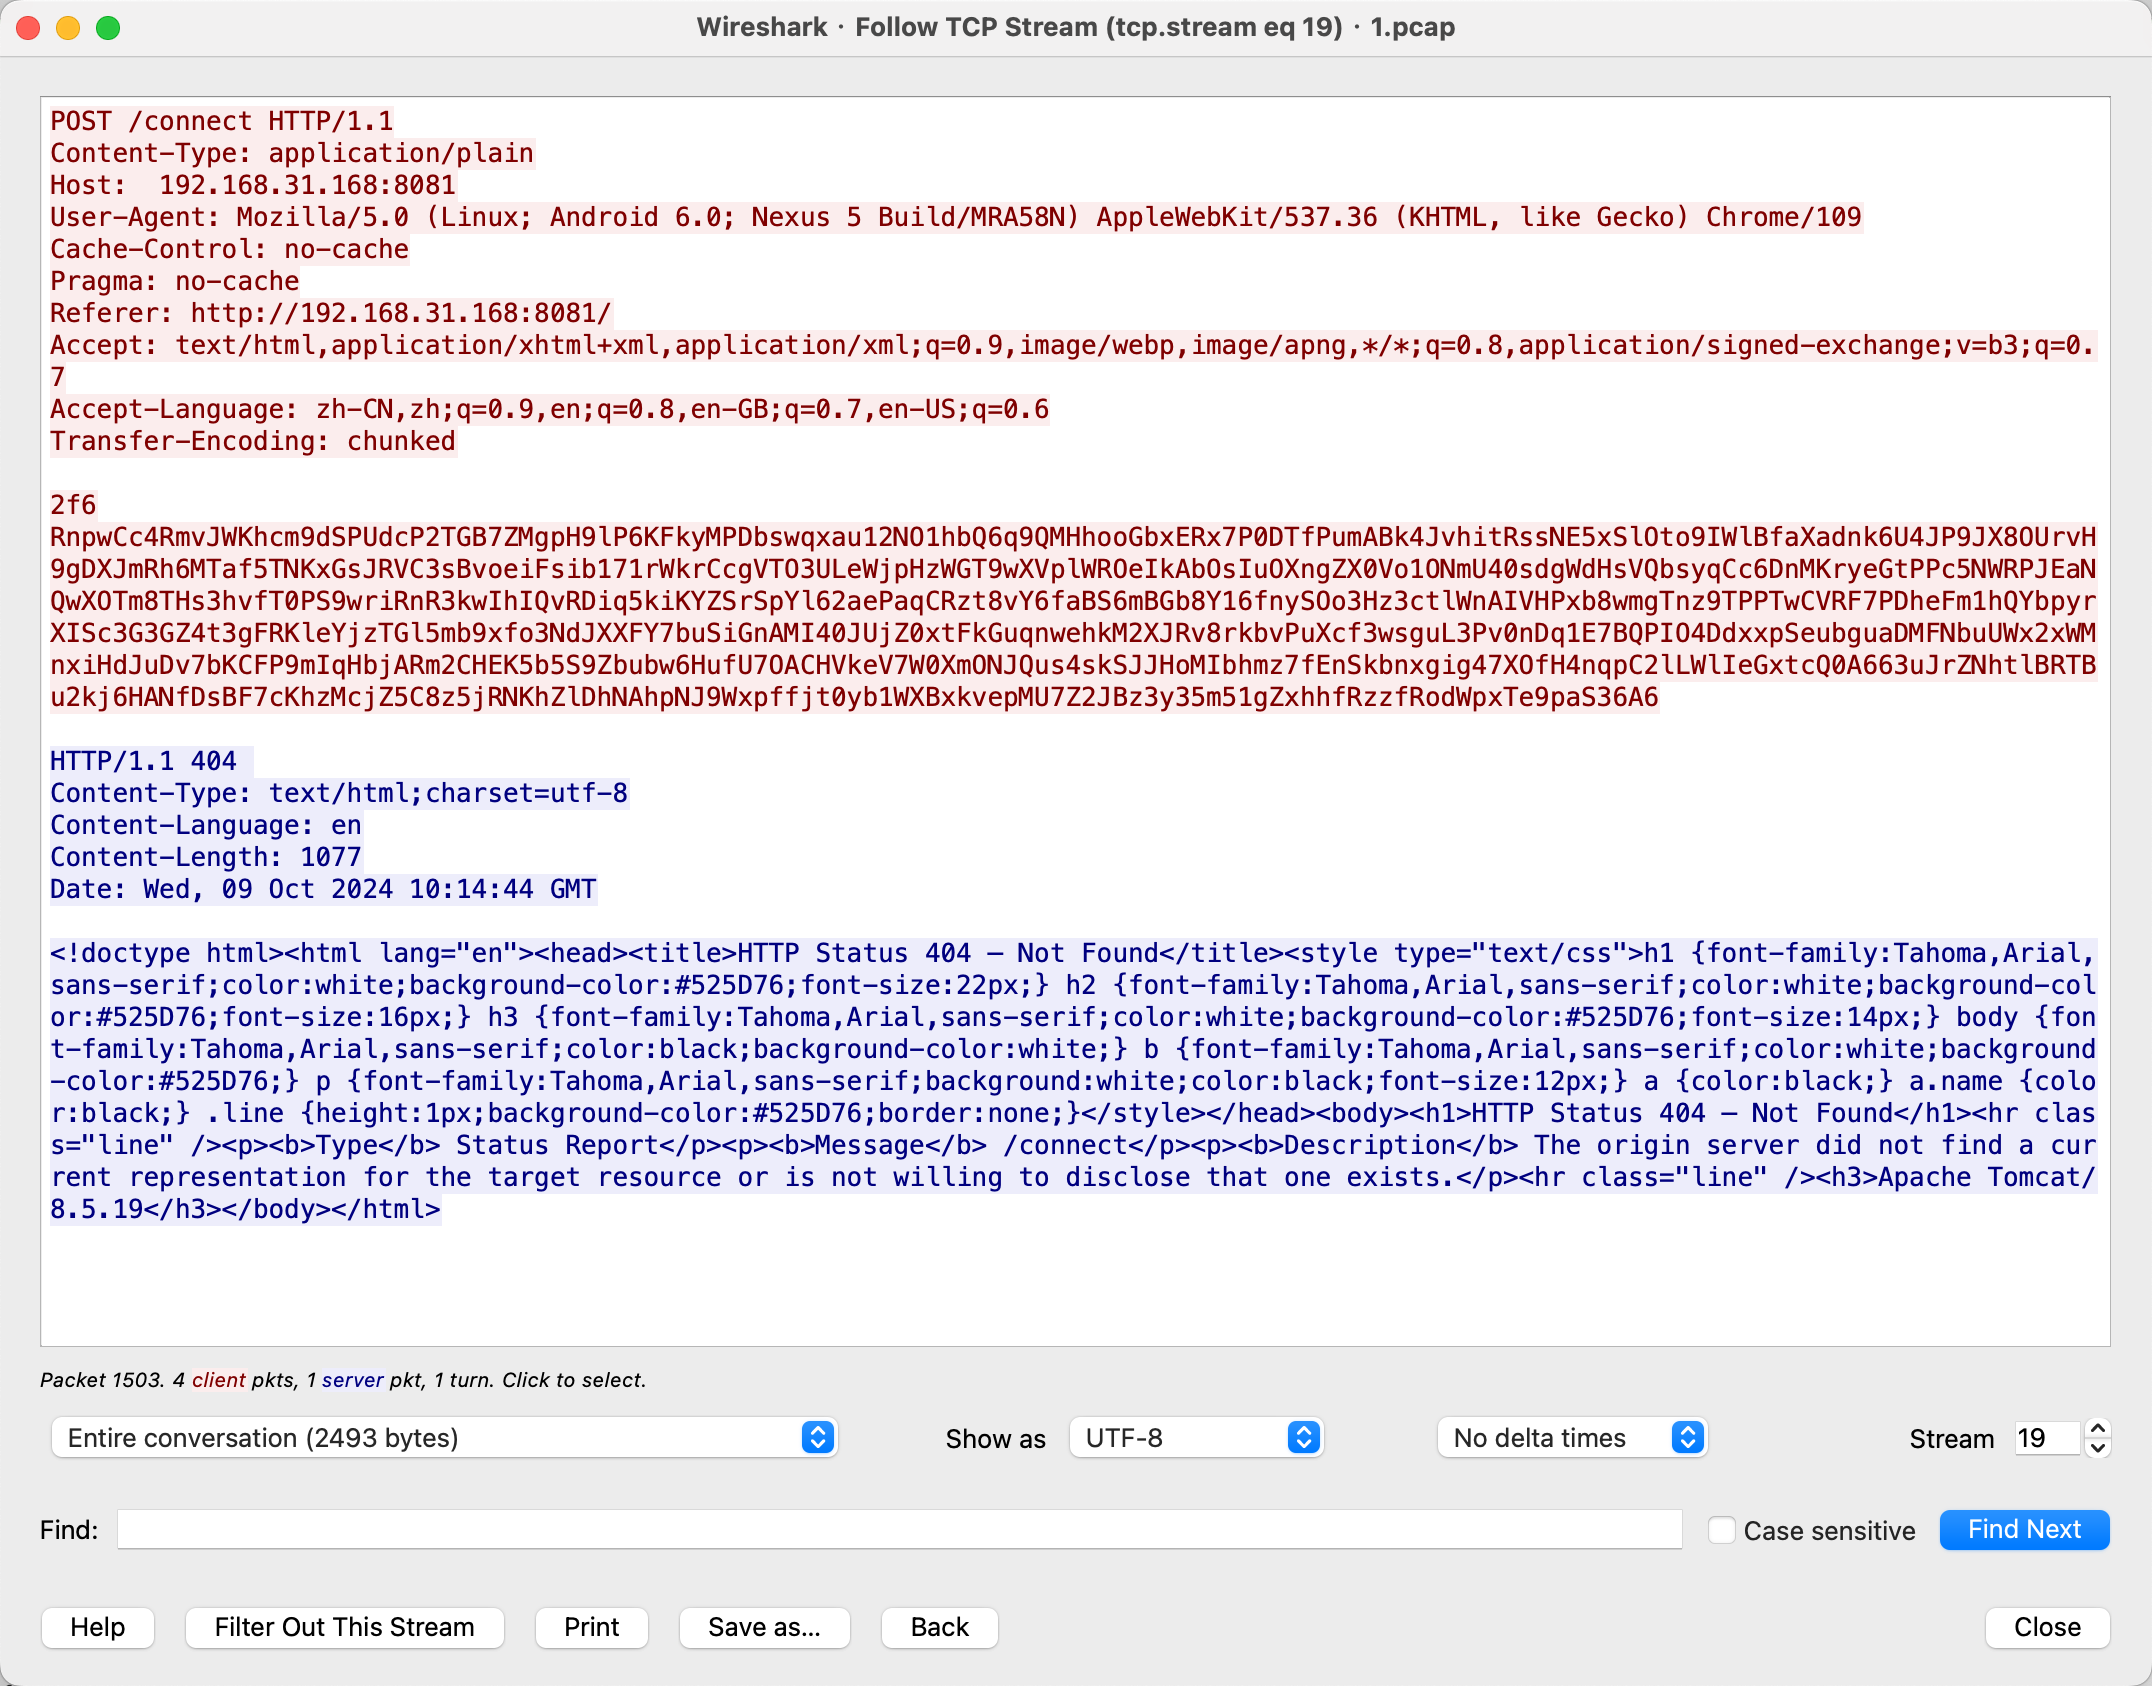Click Filter Out This Stream button
2152x1686 pixels.
pyautogui.click(x=344, y=1627)
